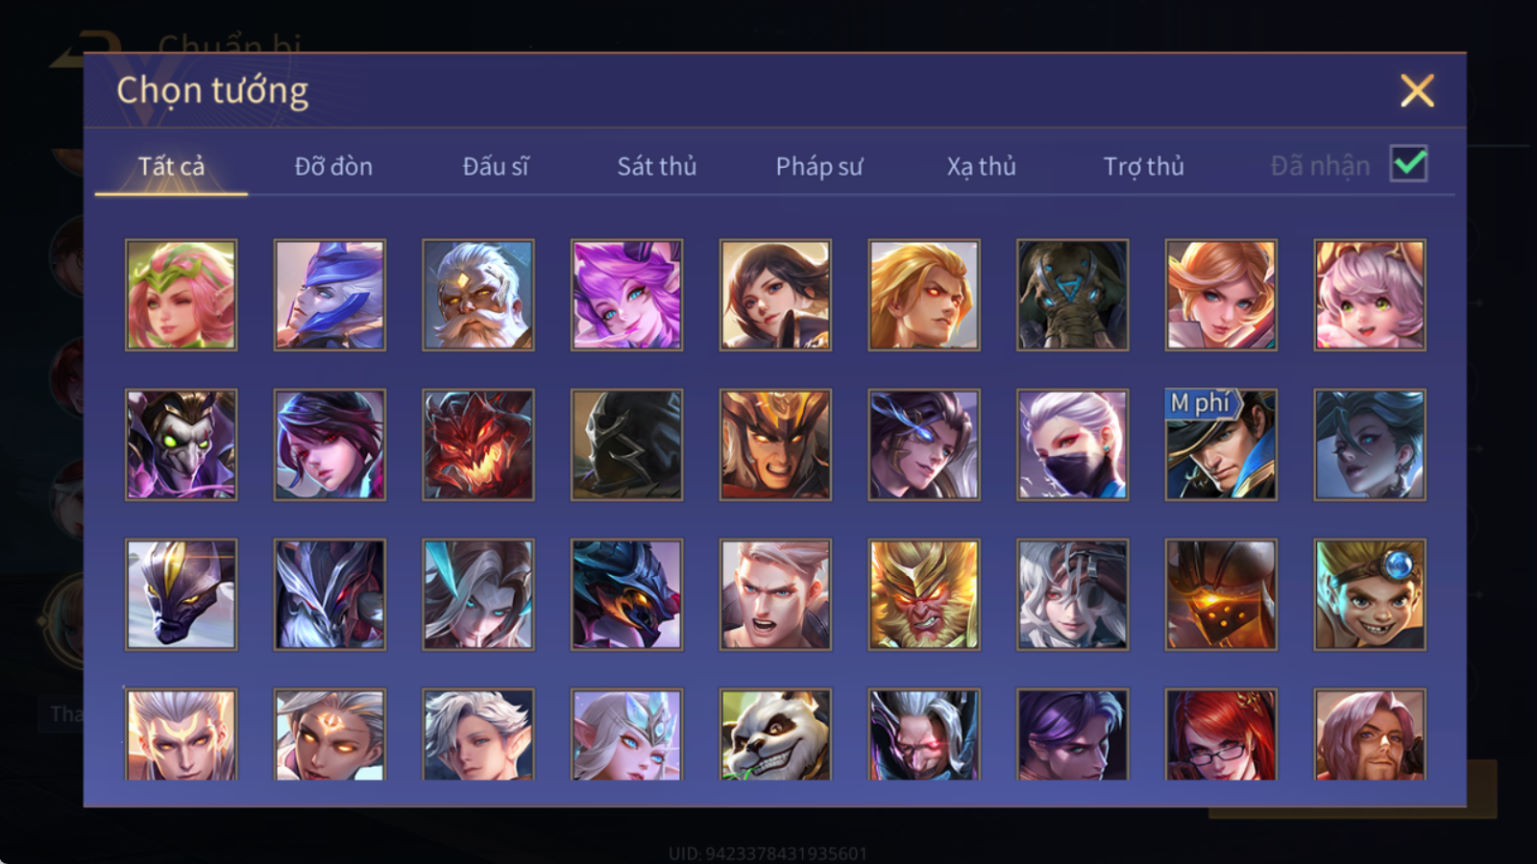Toggle the Đã nhận checkbox

click(x=1409, y=164)
